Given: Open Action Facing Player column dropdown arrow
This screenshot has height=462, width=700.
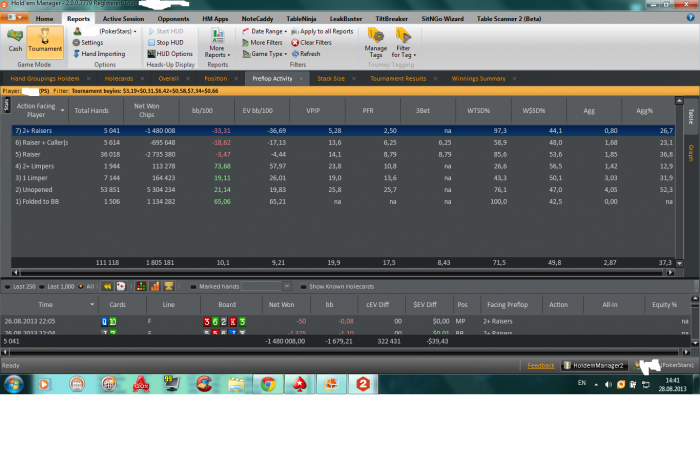Looking at the screenshot, I should click(x=62, y=110).
